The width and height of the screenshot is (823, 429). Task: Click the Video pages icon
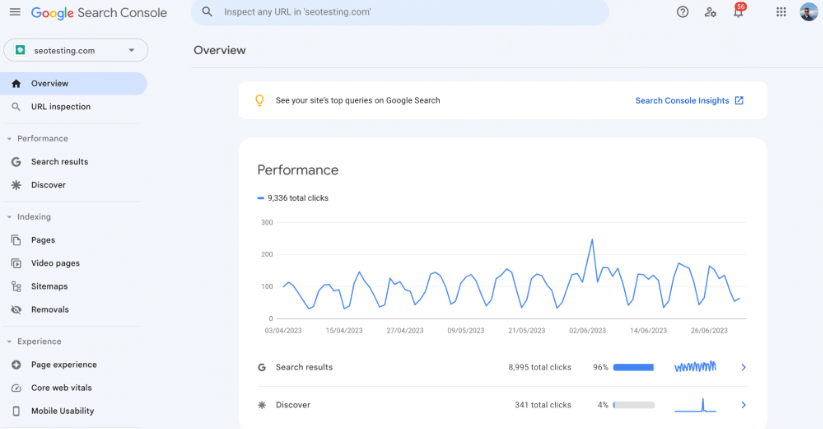coord(16,263)
